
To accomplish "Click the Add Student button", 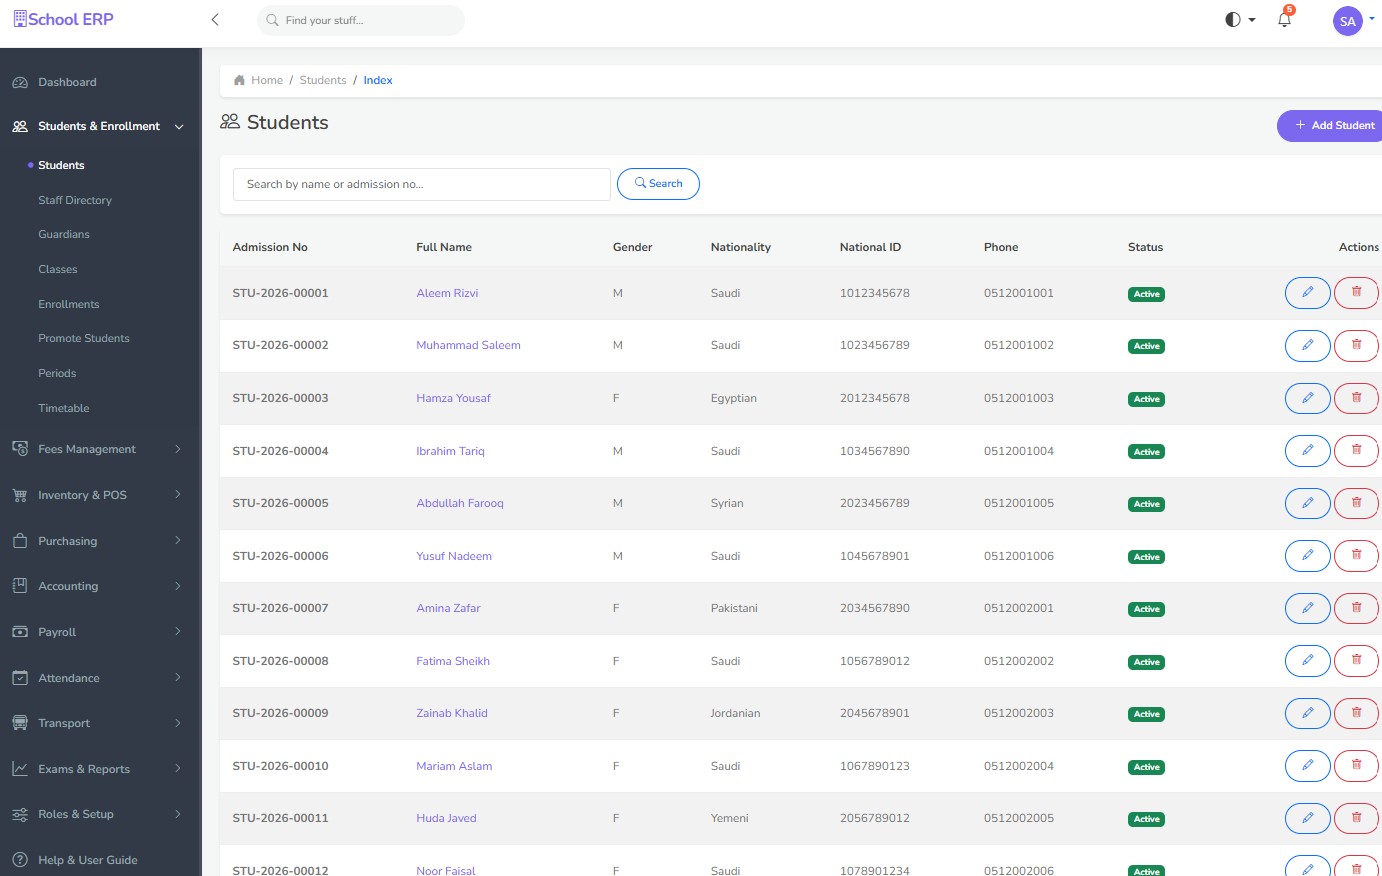I will click(x=1331, y=125).
